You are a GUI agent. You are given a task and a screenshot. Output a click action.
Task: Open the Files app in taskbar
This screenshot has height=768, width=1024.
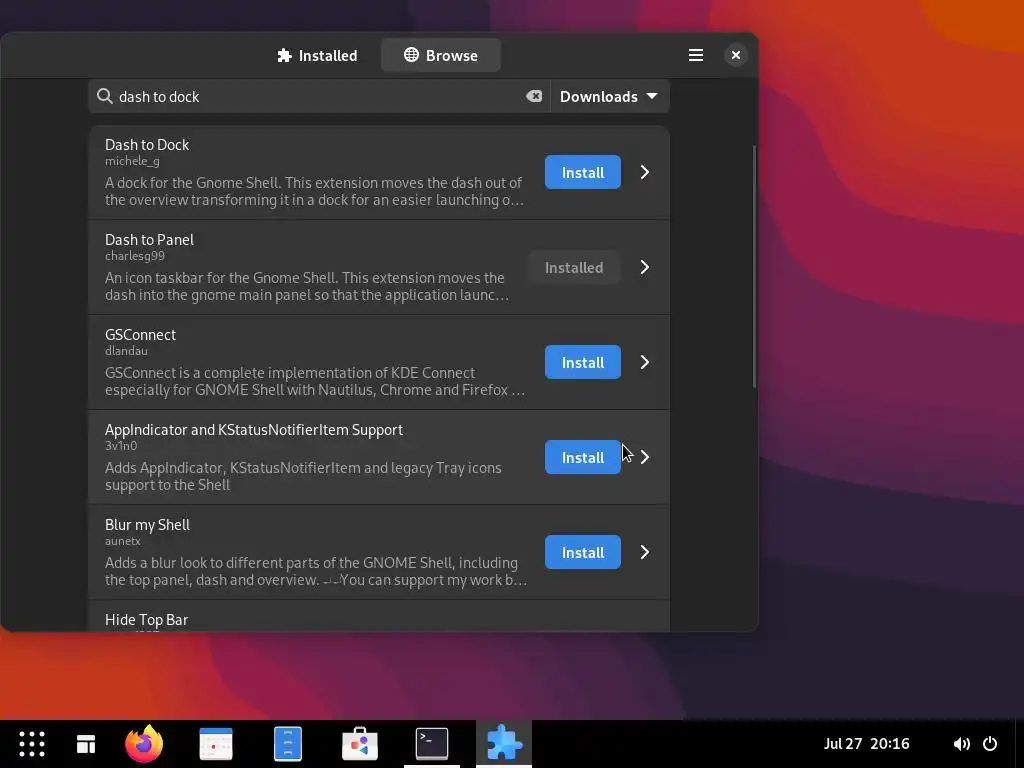pos(288,744)
